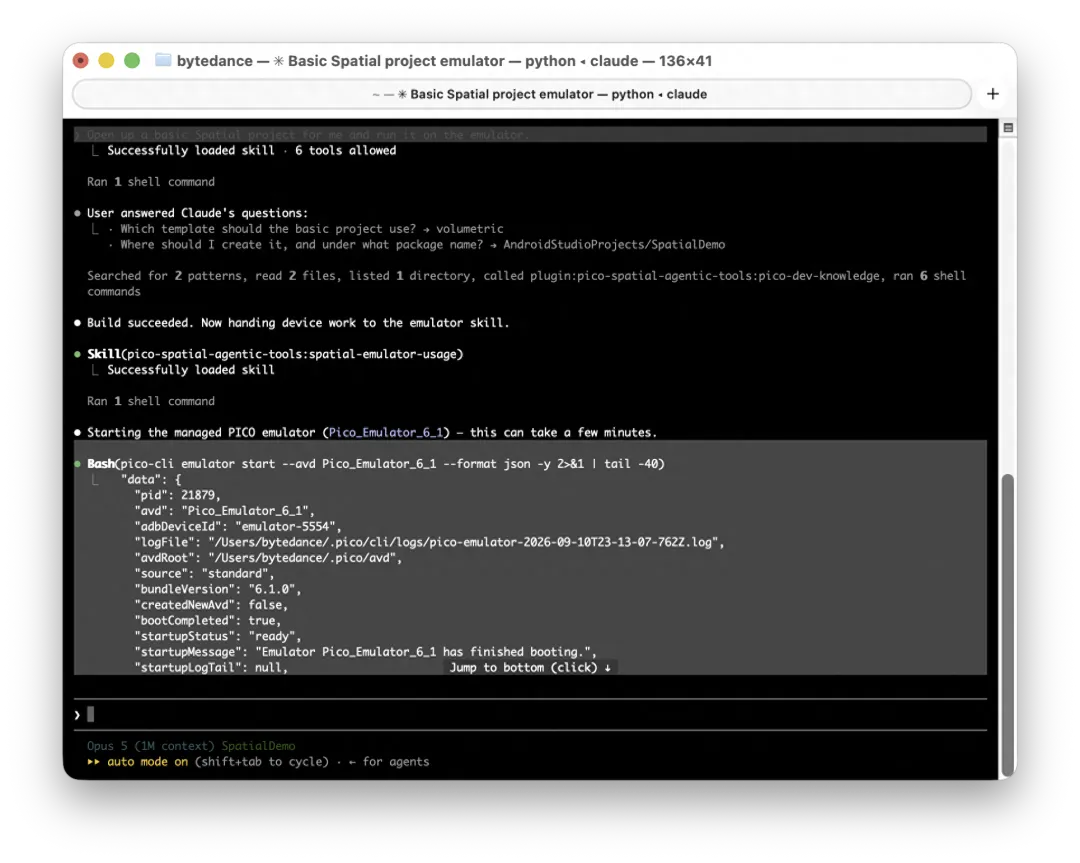Screen dimensions: 1080x863
Task: Click the scroll marker icon above the scrollbar
Action: [1008, 128]
